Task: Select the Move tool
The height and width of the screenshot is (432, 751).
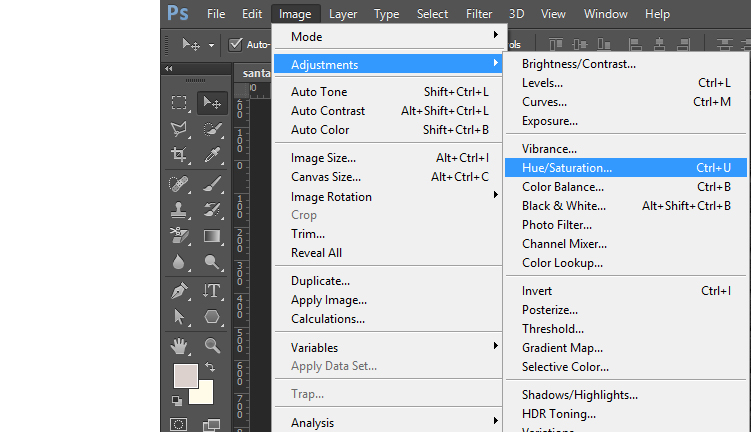Action: [x=212, y=102]
